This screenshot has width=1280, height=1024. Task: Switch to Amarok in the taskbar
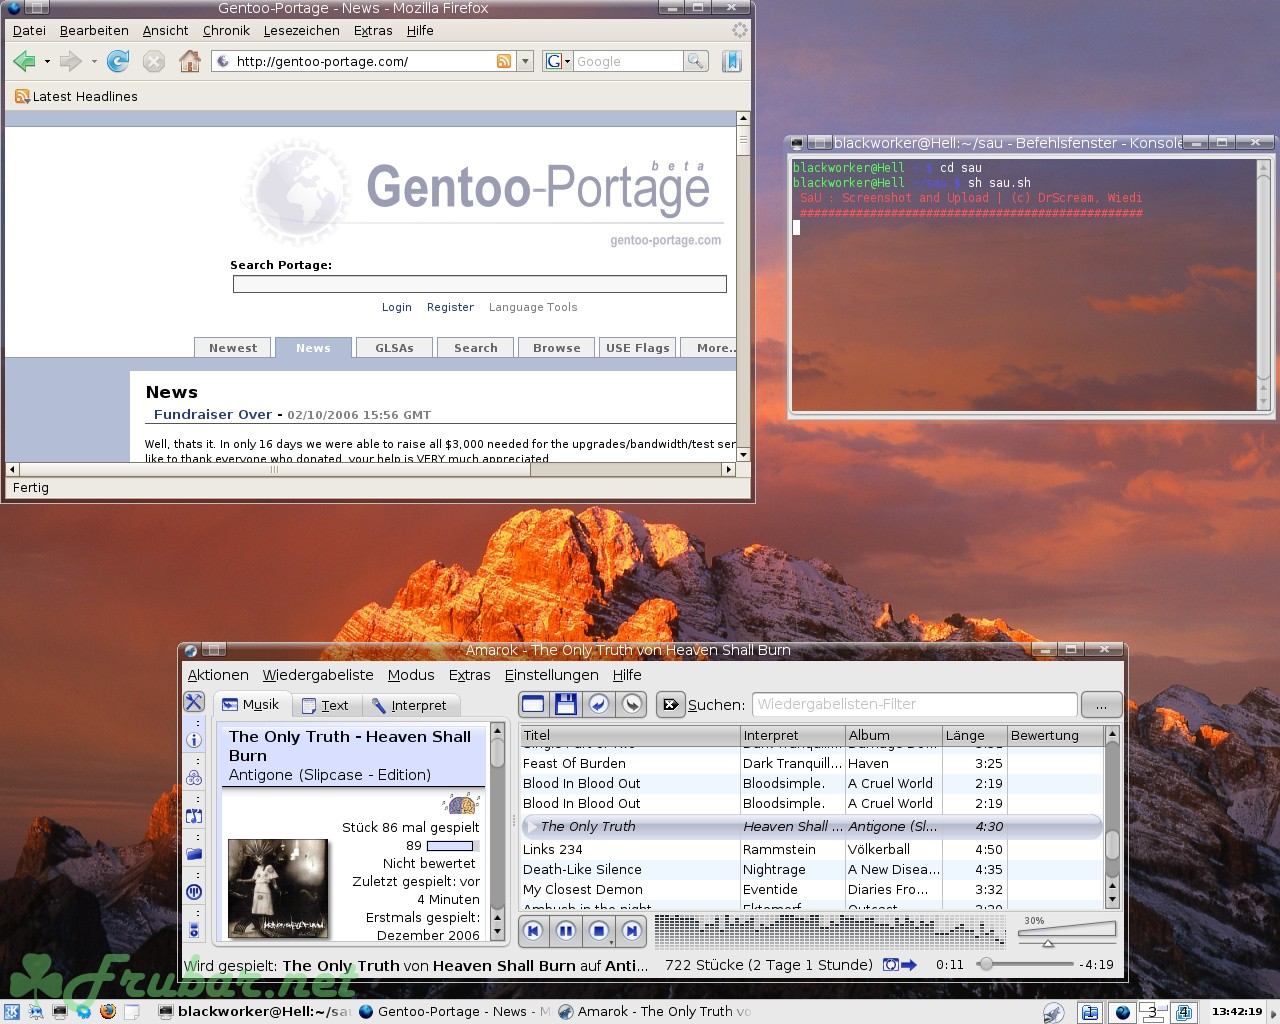coord(655,1011)
